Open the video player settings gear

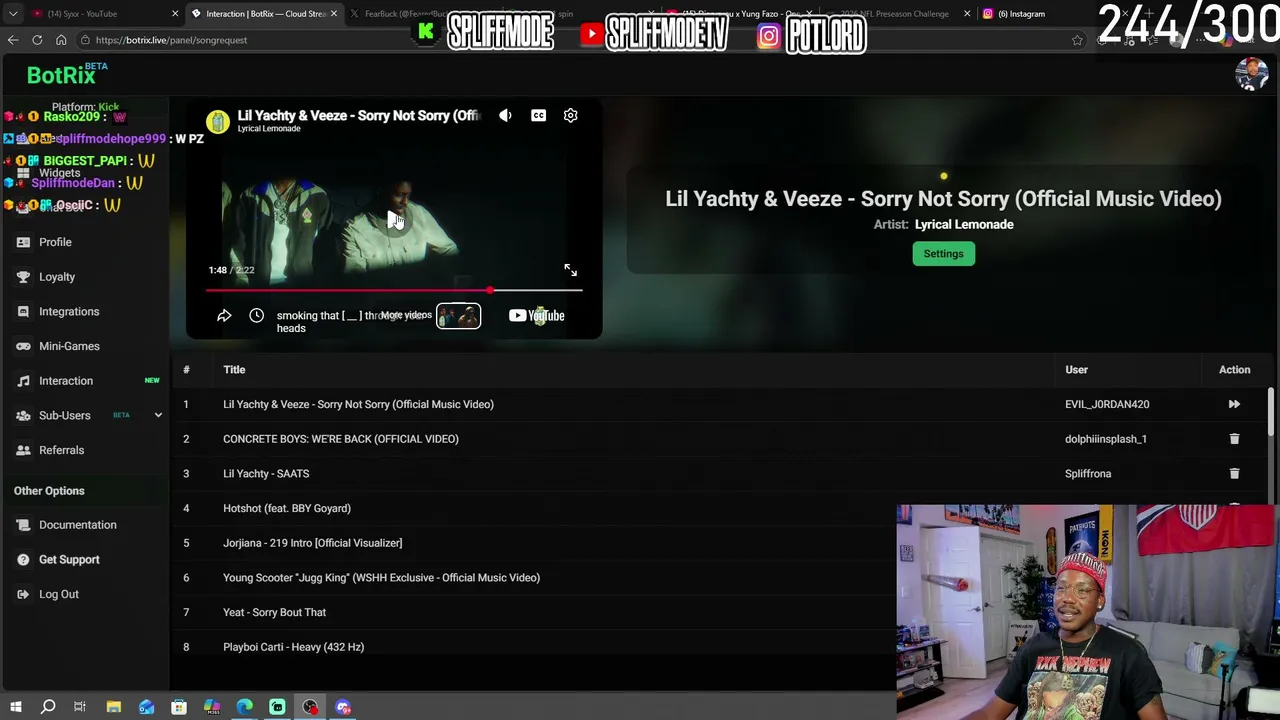(x=570, y=115)
